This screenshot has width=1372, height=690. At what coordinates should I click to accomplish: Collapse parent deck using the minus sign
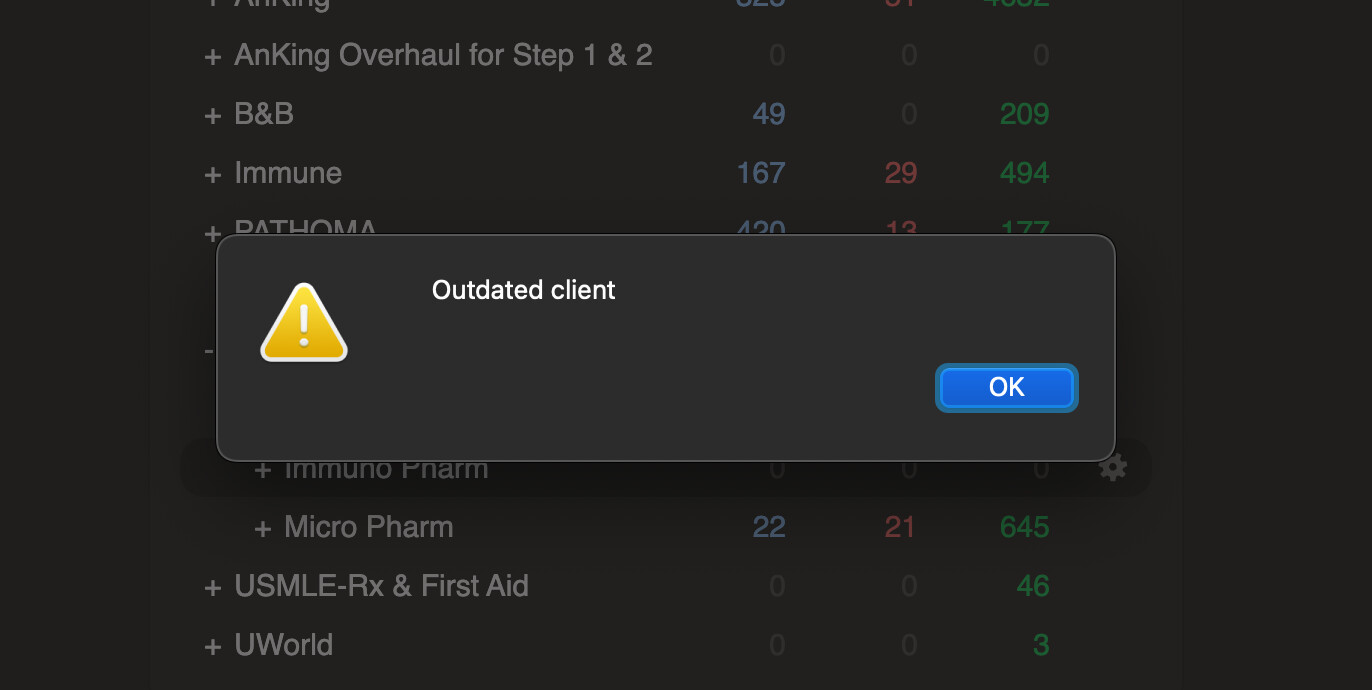[209, 351]
